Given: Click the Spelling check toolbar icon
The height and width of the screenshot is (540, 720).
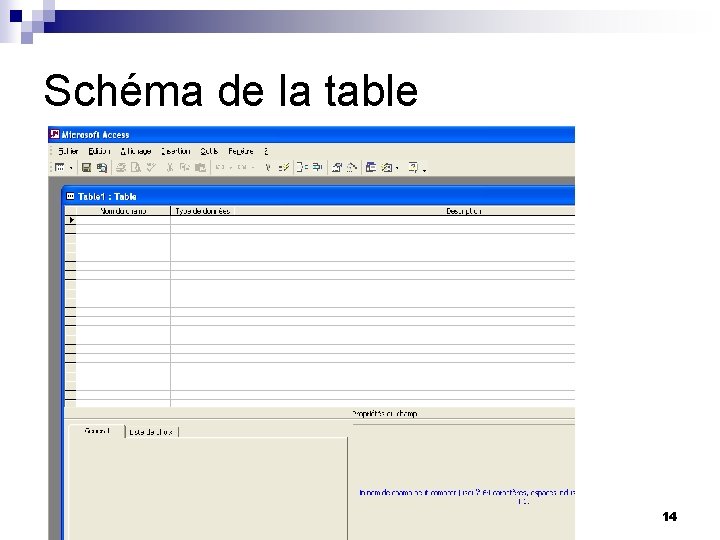Looking at the screenshot, I should coord(151,168).
